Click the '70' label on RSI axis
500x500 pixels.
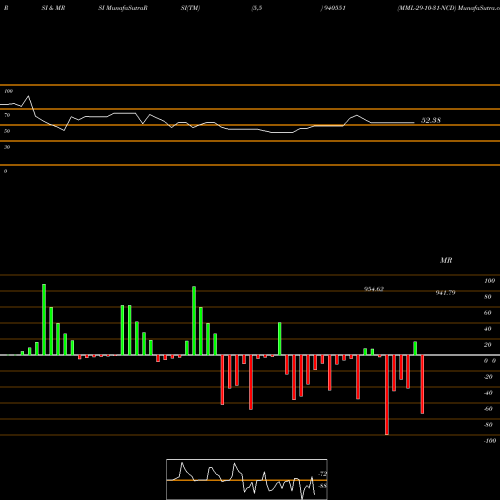point(7,115)
